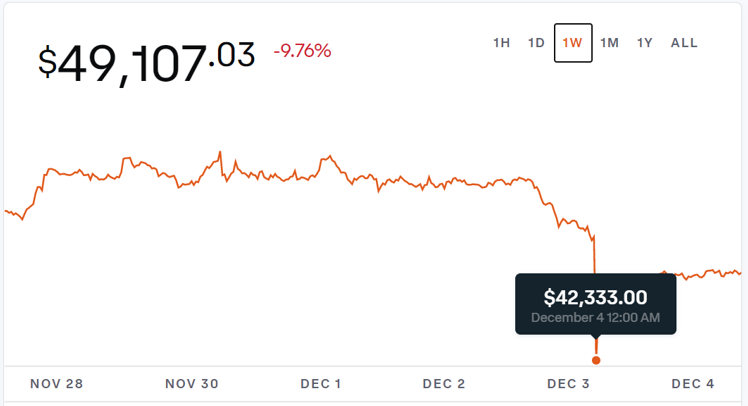
Task: Click the orange data point marker dot
Action: point(596,360)
